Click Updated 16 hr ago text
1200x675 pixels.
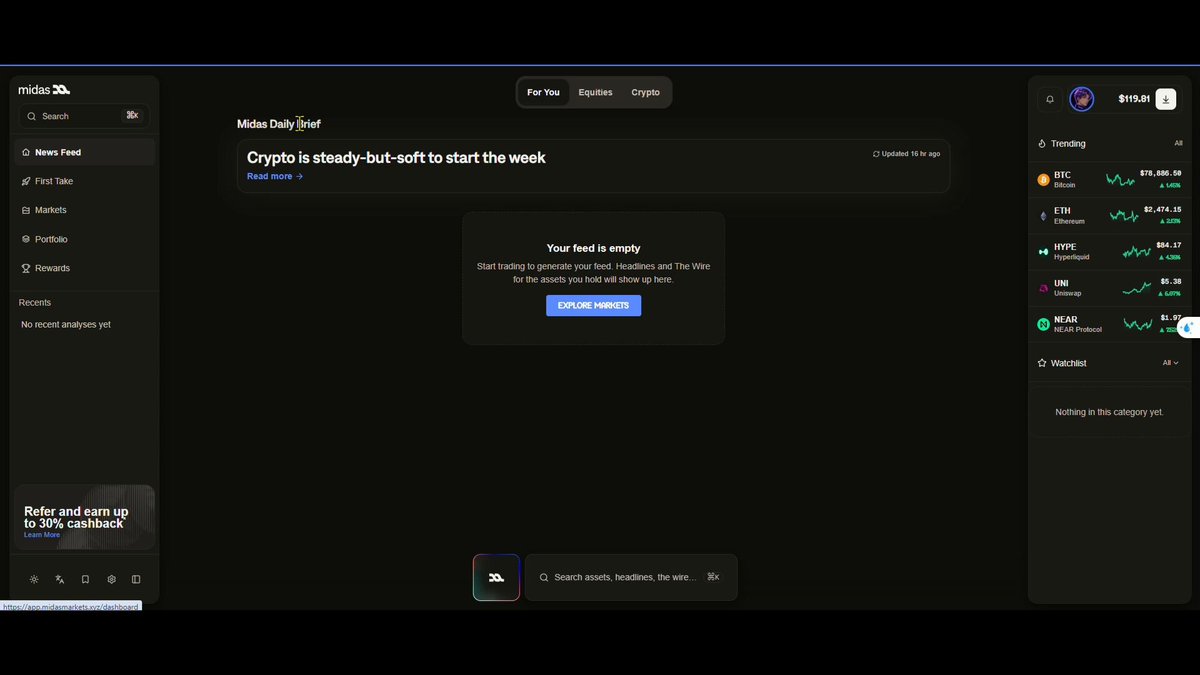911,154
